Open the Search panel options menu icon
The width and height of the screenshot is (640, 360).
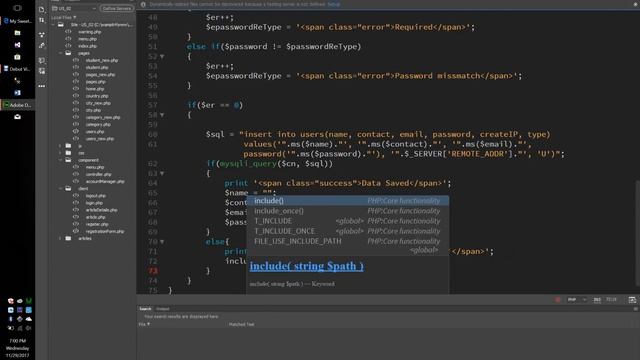tap(635, 309)
